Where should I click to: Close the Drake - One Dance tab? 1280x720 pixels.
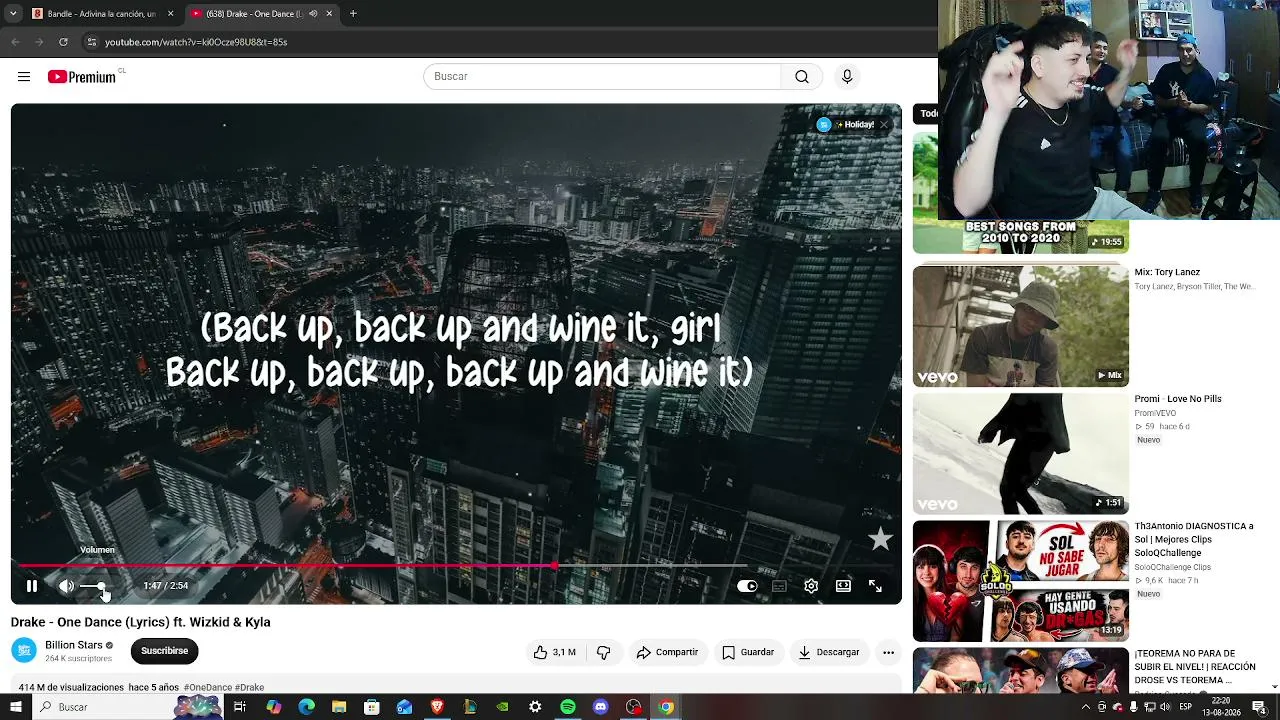coord(329,14)
